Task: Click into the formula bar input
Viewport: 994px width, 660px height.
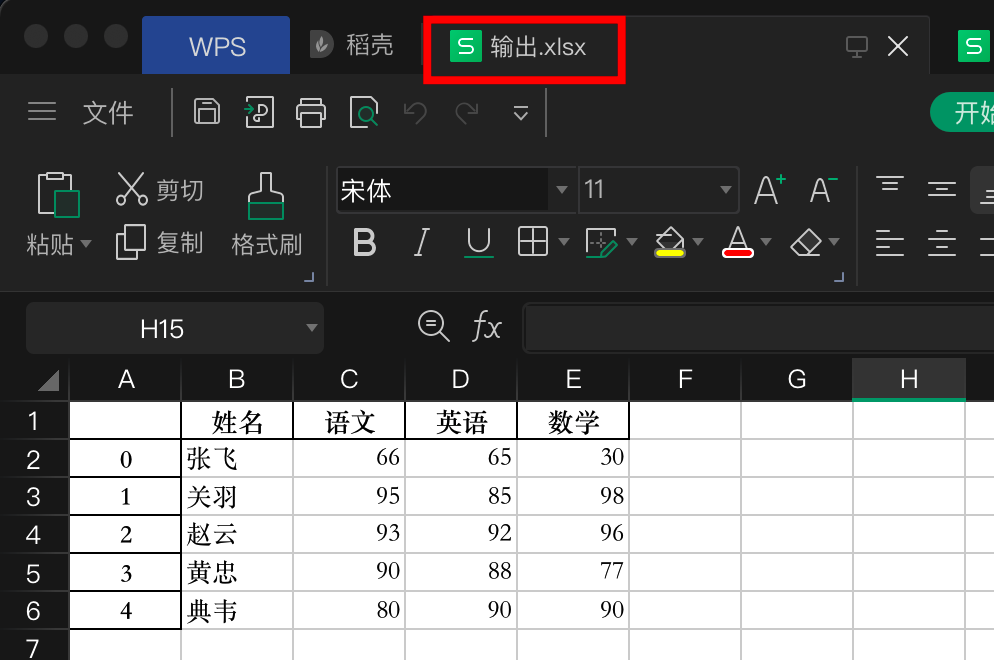Action: click(758, 328)
